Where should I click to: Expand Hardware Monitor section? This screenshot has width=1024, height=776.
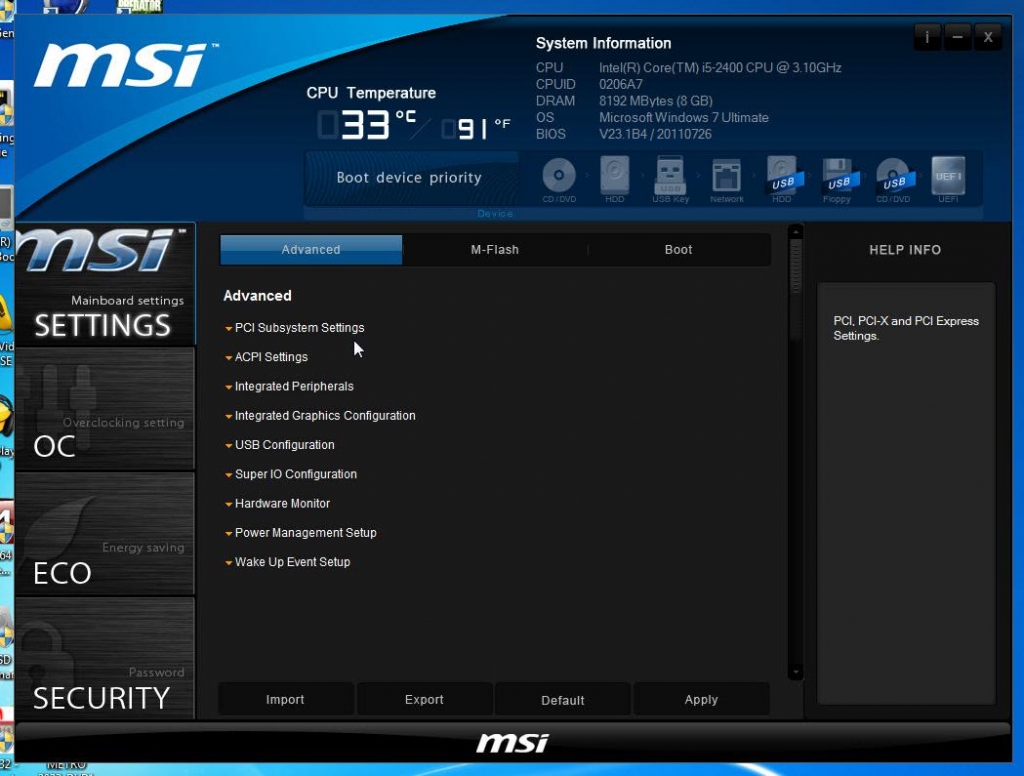pos(282,504)
